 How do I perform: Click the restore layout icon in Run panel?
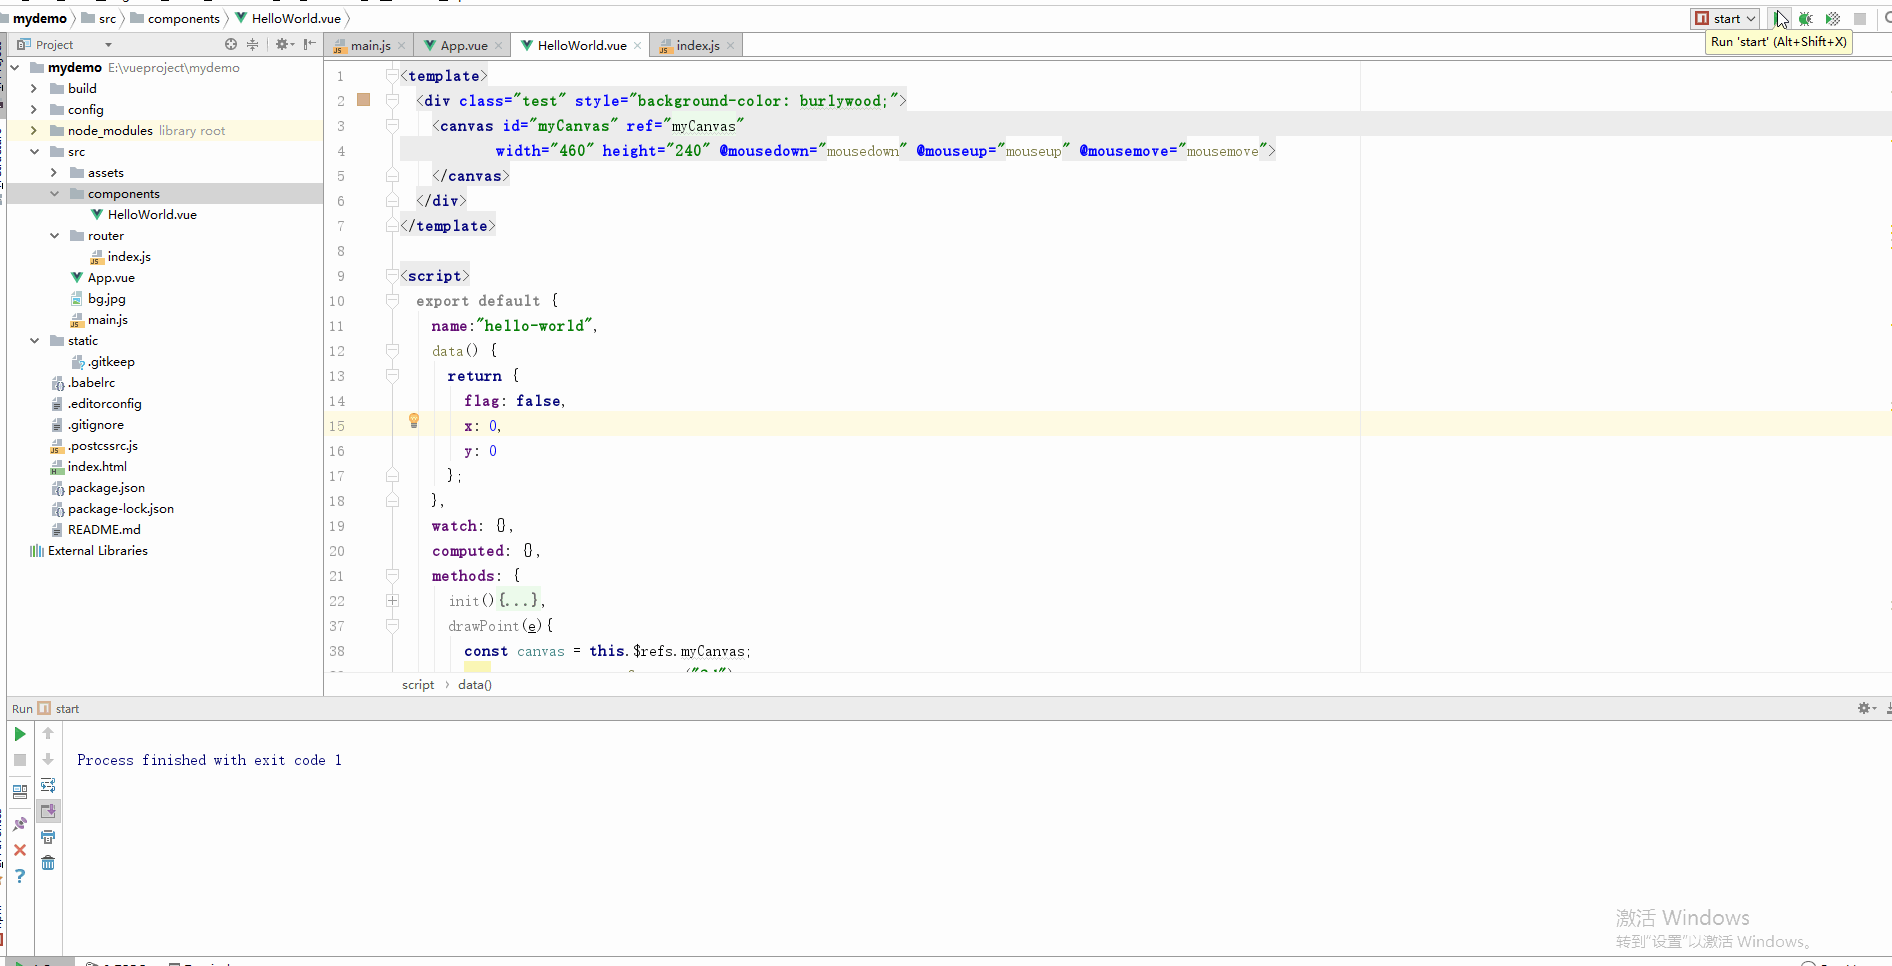tap(20, 792)
